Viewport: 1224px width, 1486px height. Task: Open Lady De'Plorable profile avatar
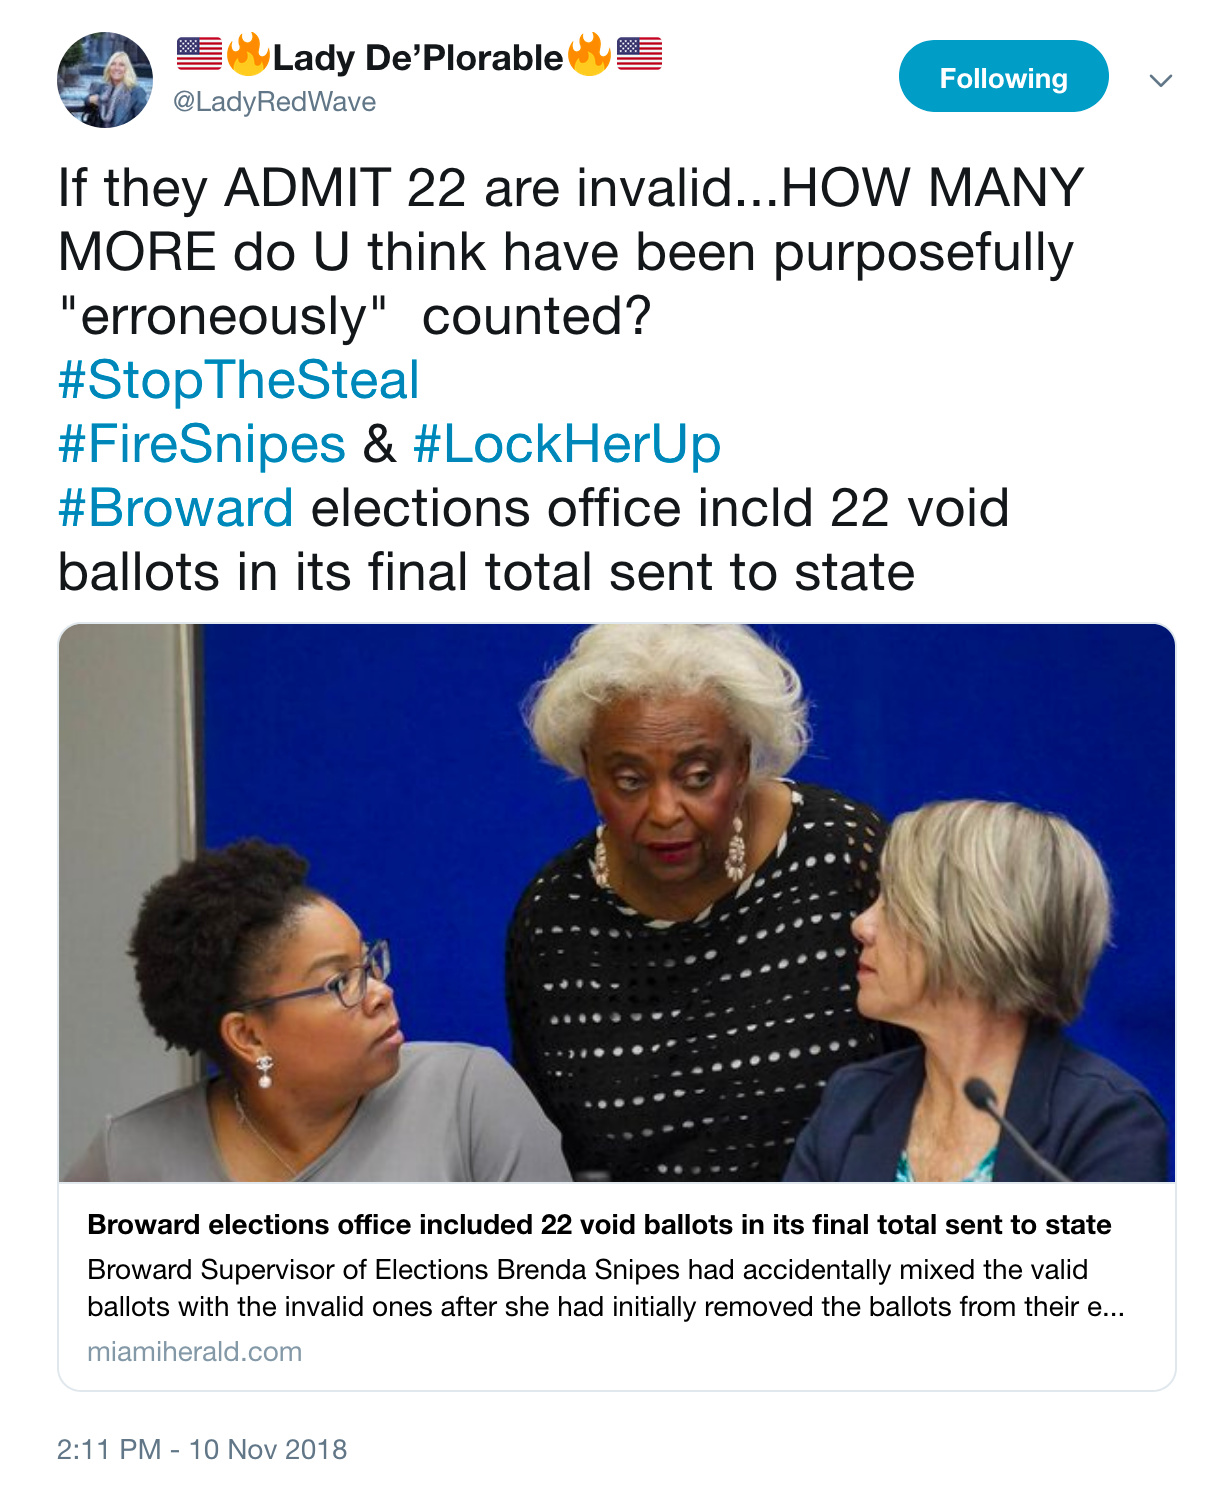click(105, 80)
